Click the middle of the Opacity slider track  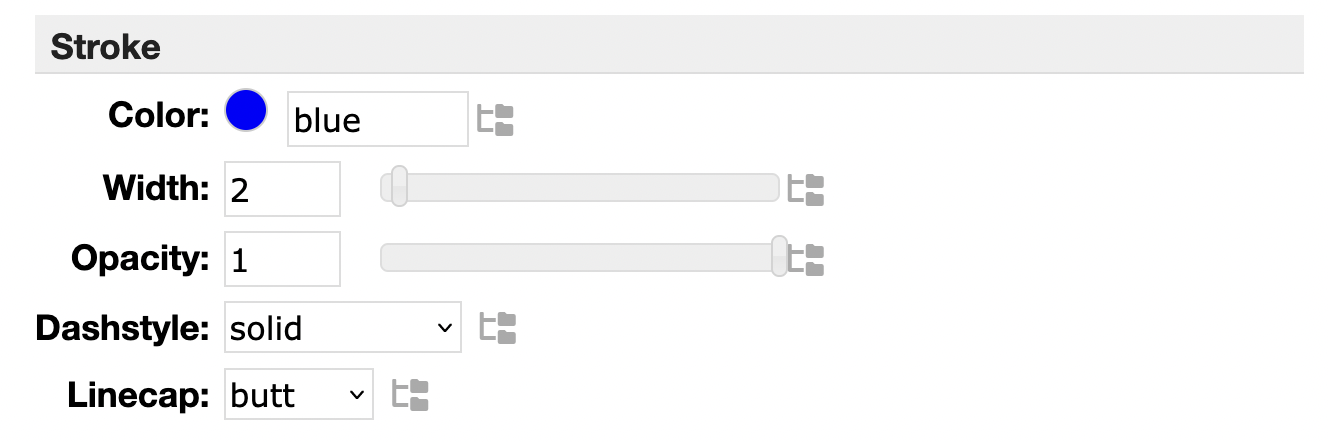point(580,257)
